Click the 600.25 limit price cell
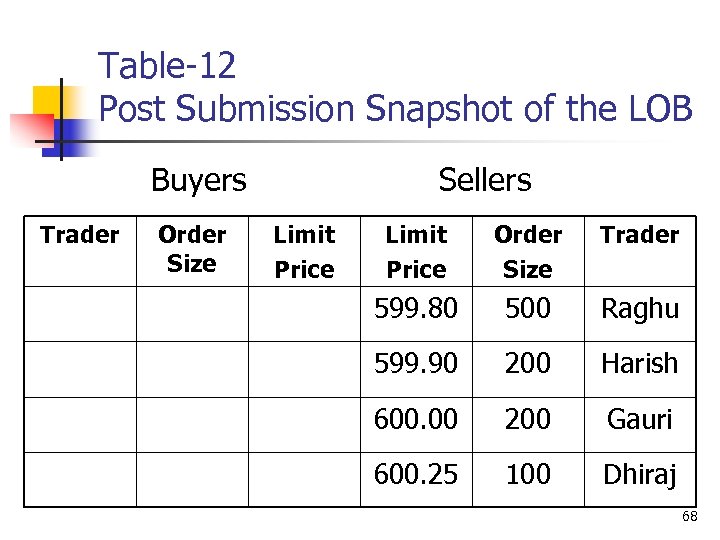This screenshot has width=720, height=540. [416, 474]
